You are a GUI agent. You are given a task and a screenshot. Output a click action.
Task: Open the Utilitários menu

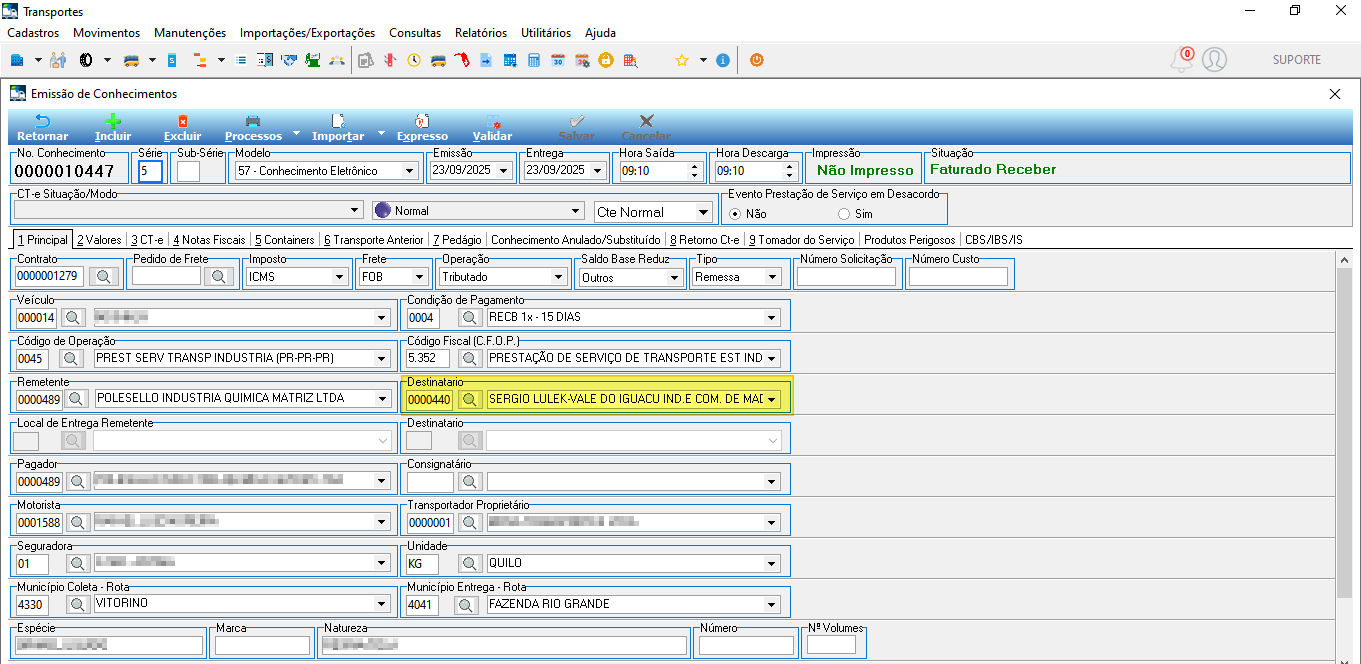click(546, 33)
